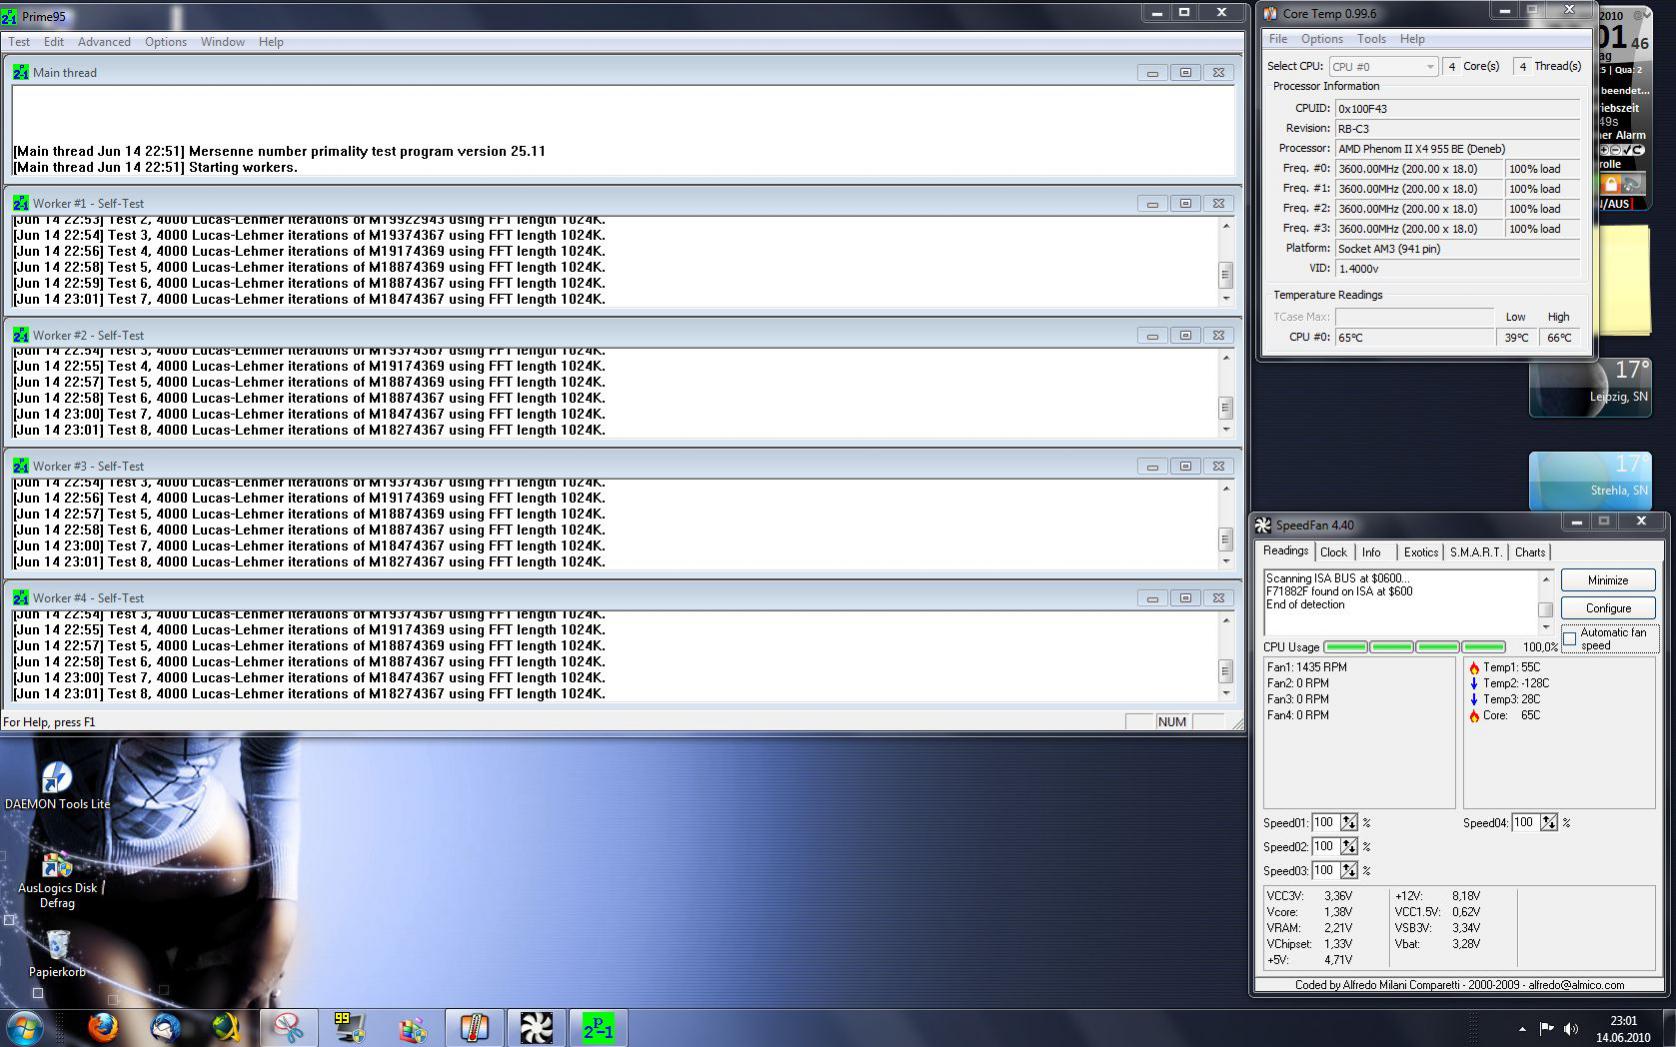
Task: Click the Temp1 flame status icon
Action: click(1474, 668)
